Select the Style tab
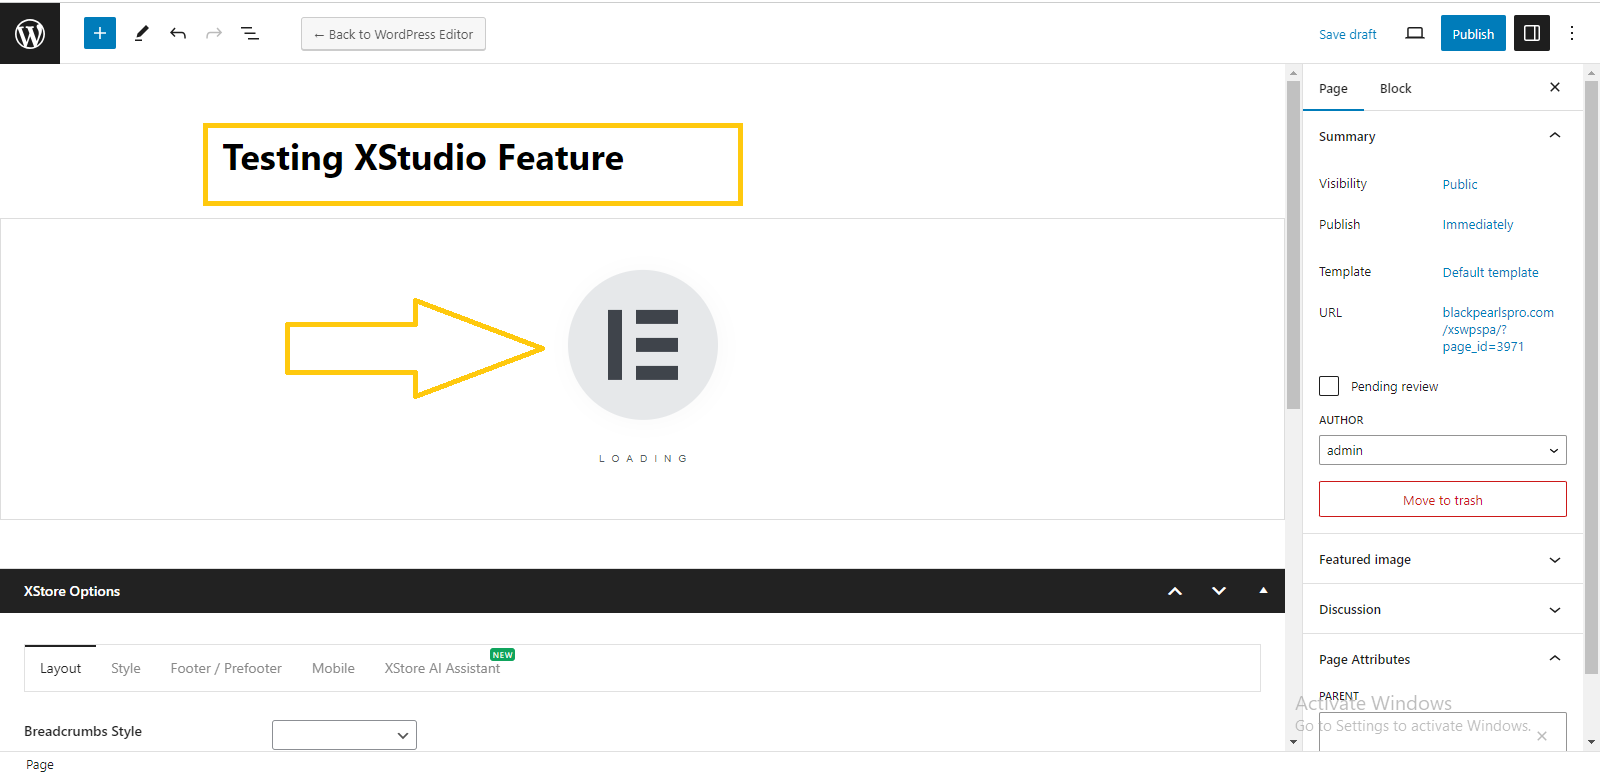The width and height of the screenshot is (1600, 776). click(126, 668)
